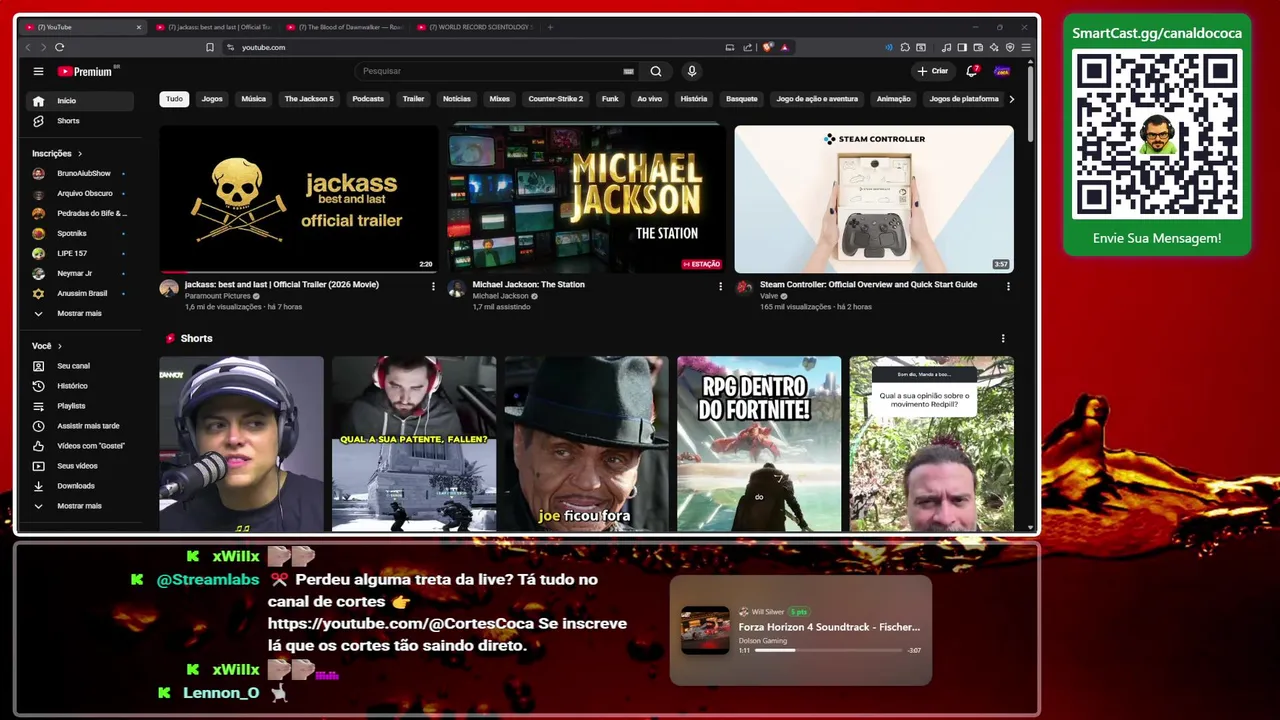Switch to Blood of Dawnwalker tab
Image resolution: width=1280 pixels, height=720 pixels.
[x=344, y=27]
